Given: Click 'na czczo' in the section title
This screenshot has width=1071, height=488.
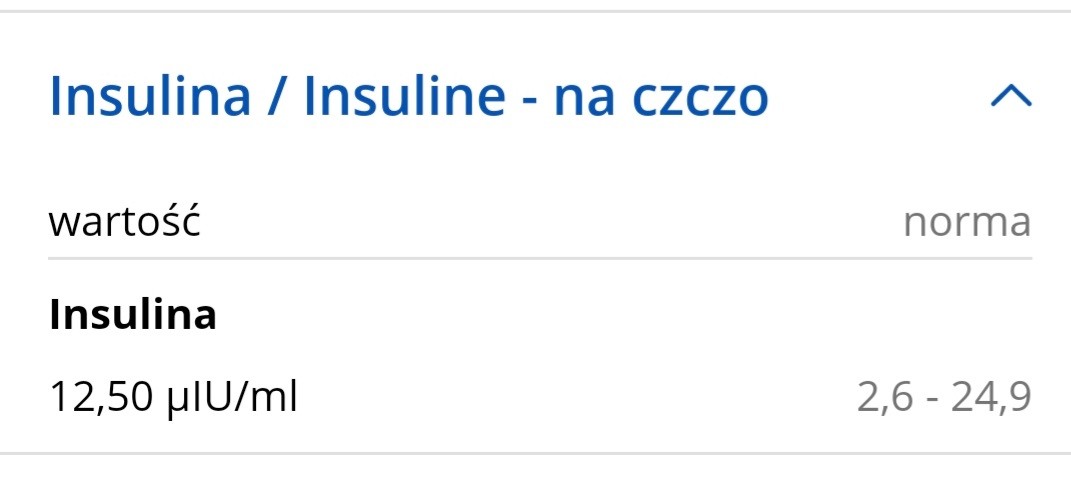Looking at the screenshot, I should [661, 97].
